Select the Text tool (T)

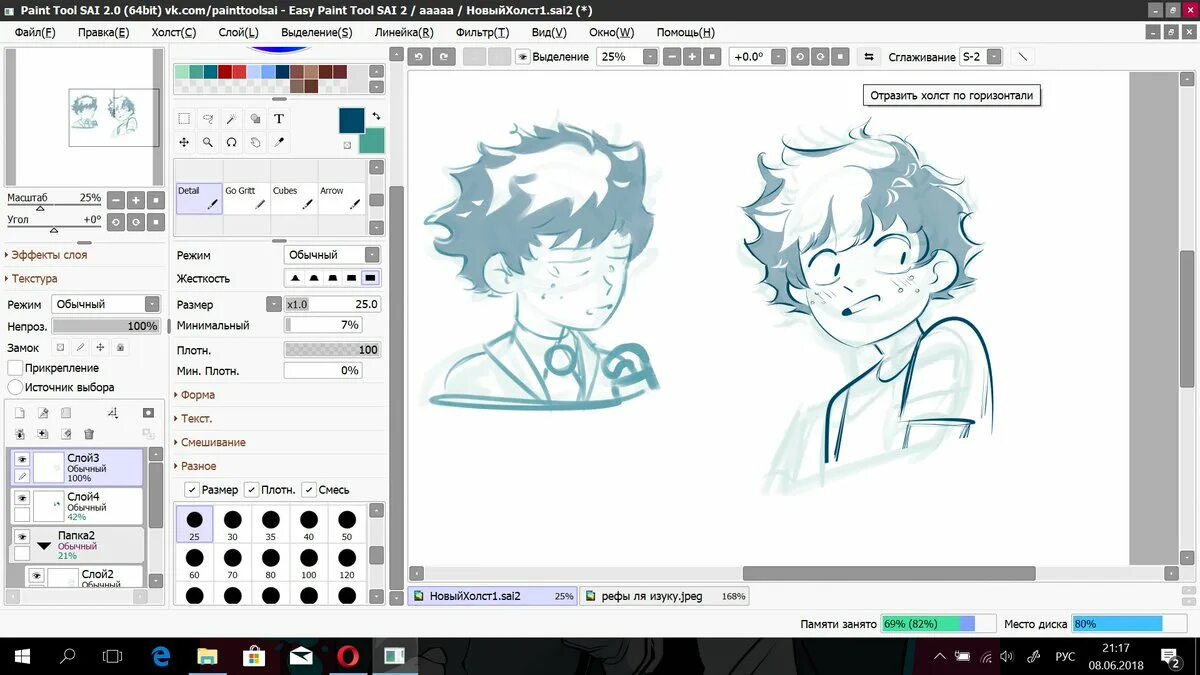pyautogui.click(x=279, y=119)
